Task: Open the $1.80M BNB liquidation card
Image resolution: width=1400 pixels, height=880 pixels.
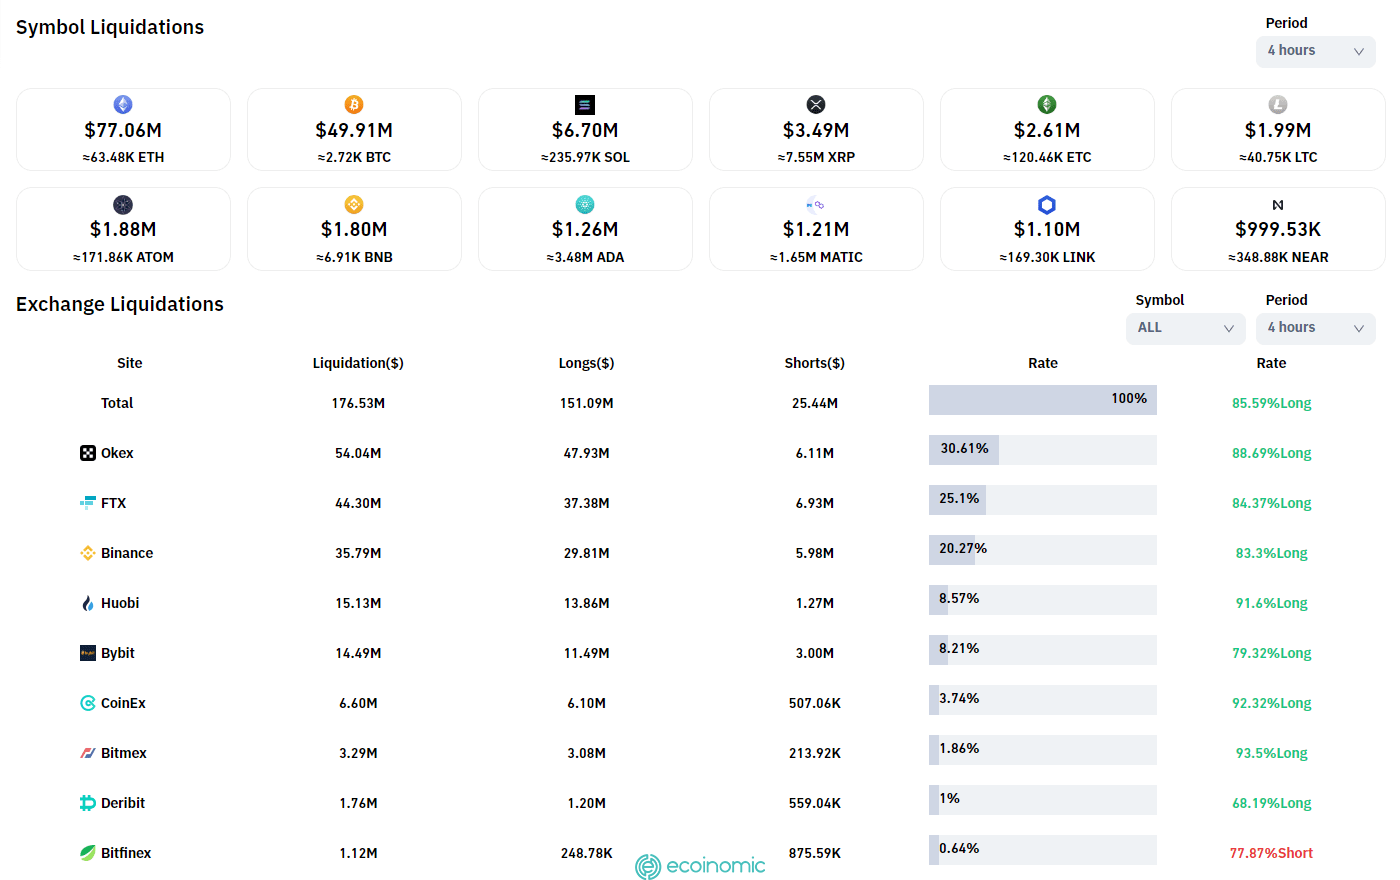Action: [354, 229]
